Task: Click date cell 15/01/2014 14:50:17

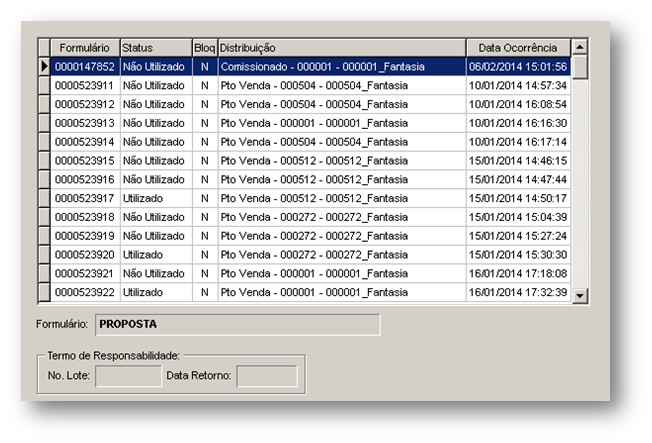Action: [518, 198]
